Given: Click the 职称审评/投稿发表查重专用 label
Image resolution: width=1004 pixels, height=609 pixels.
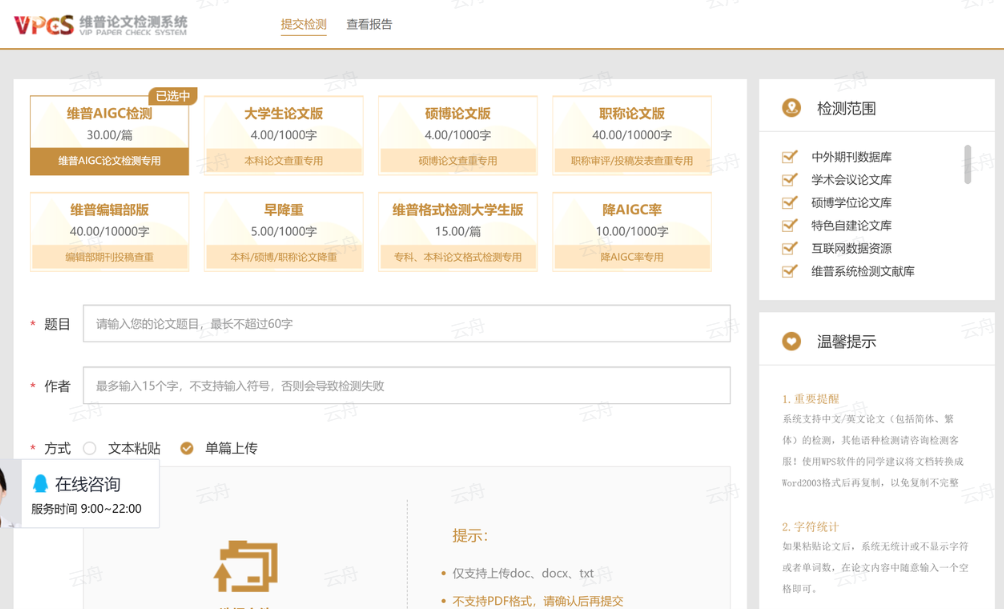Looking at the screenshot, I should coord(632,161).
